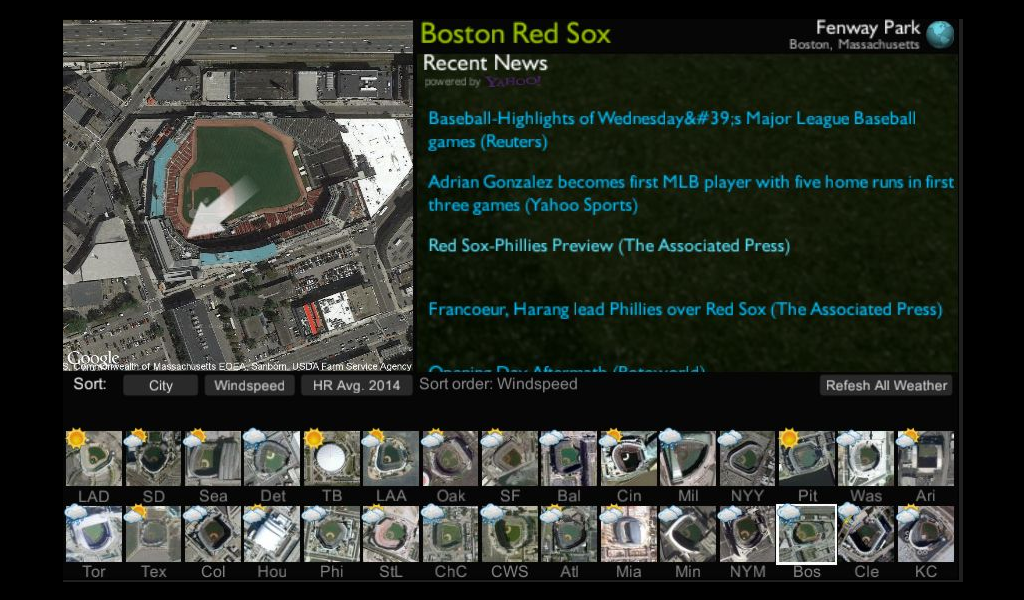Click the sun icon above the TB dome

pos(314,436)
